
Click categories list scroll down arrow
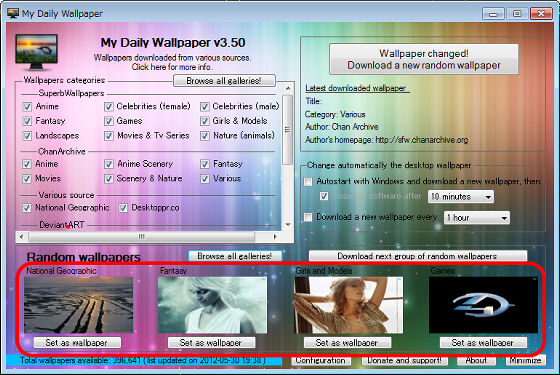click(288, 225)
